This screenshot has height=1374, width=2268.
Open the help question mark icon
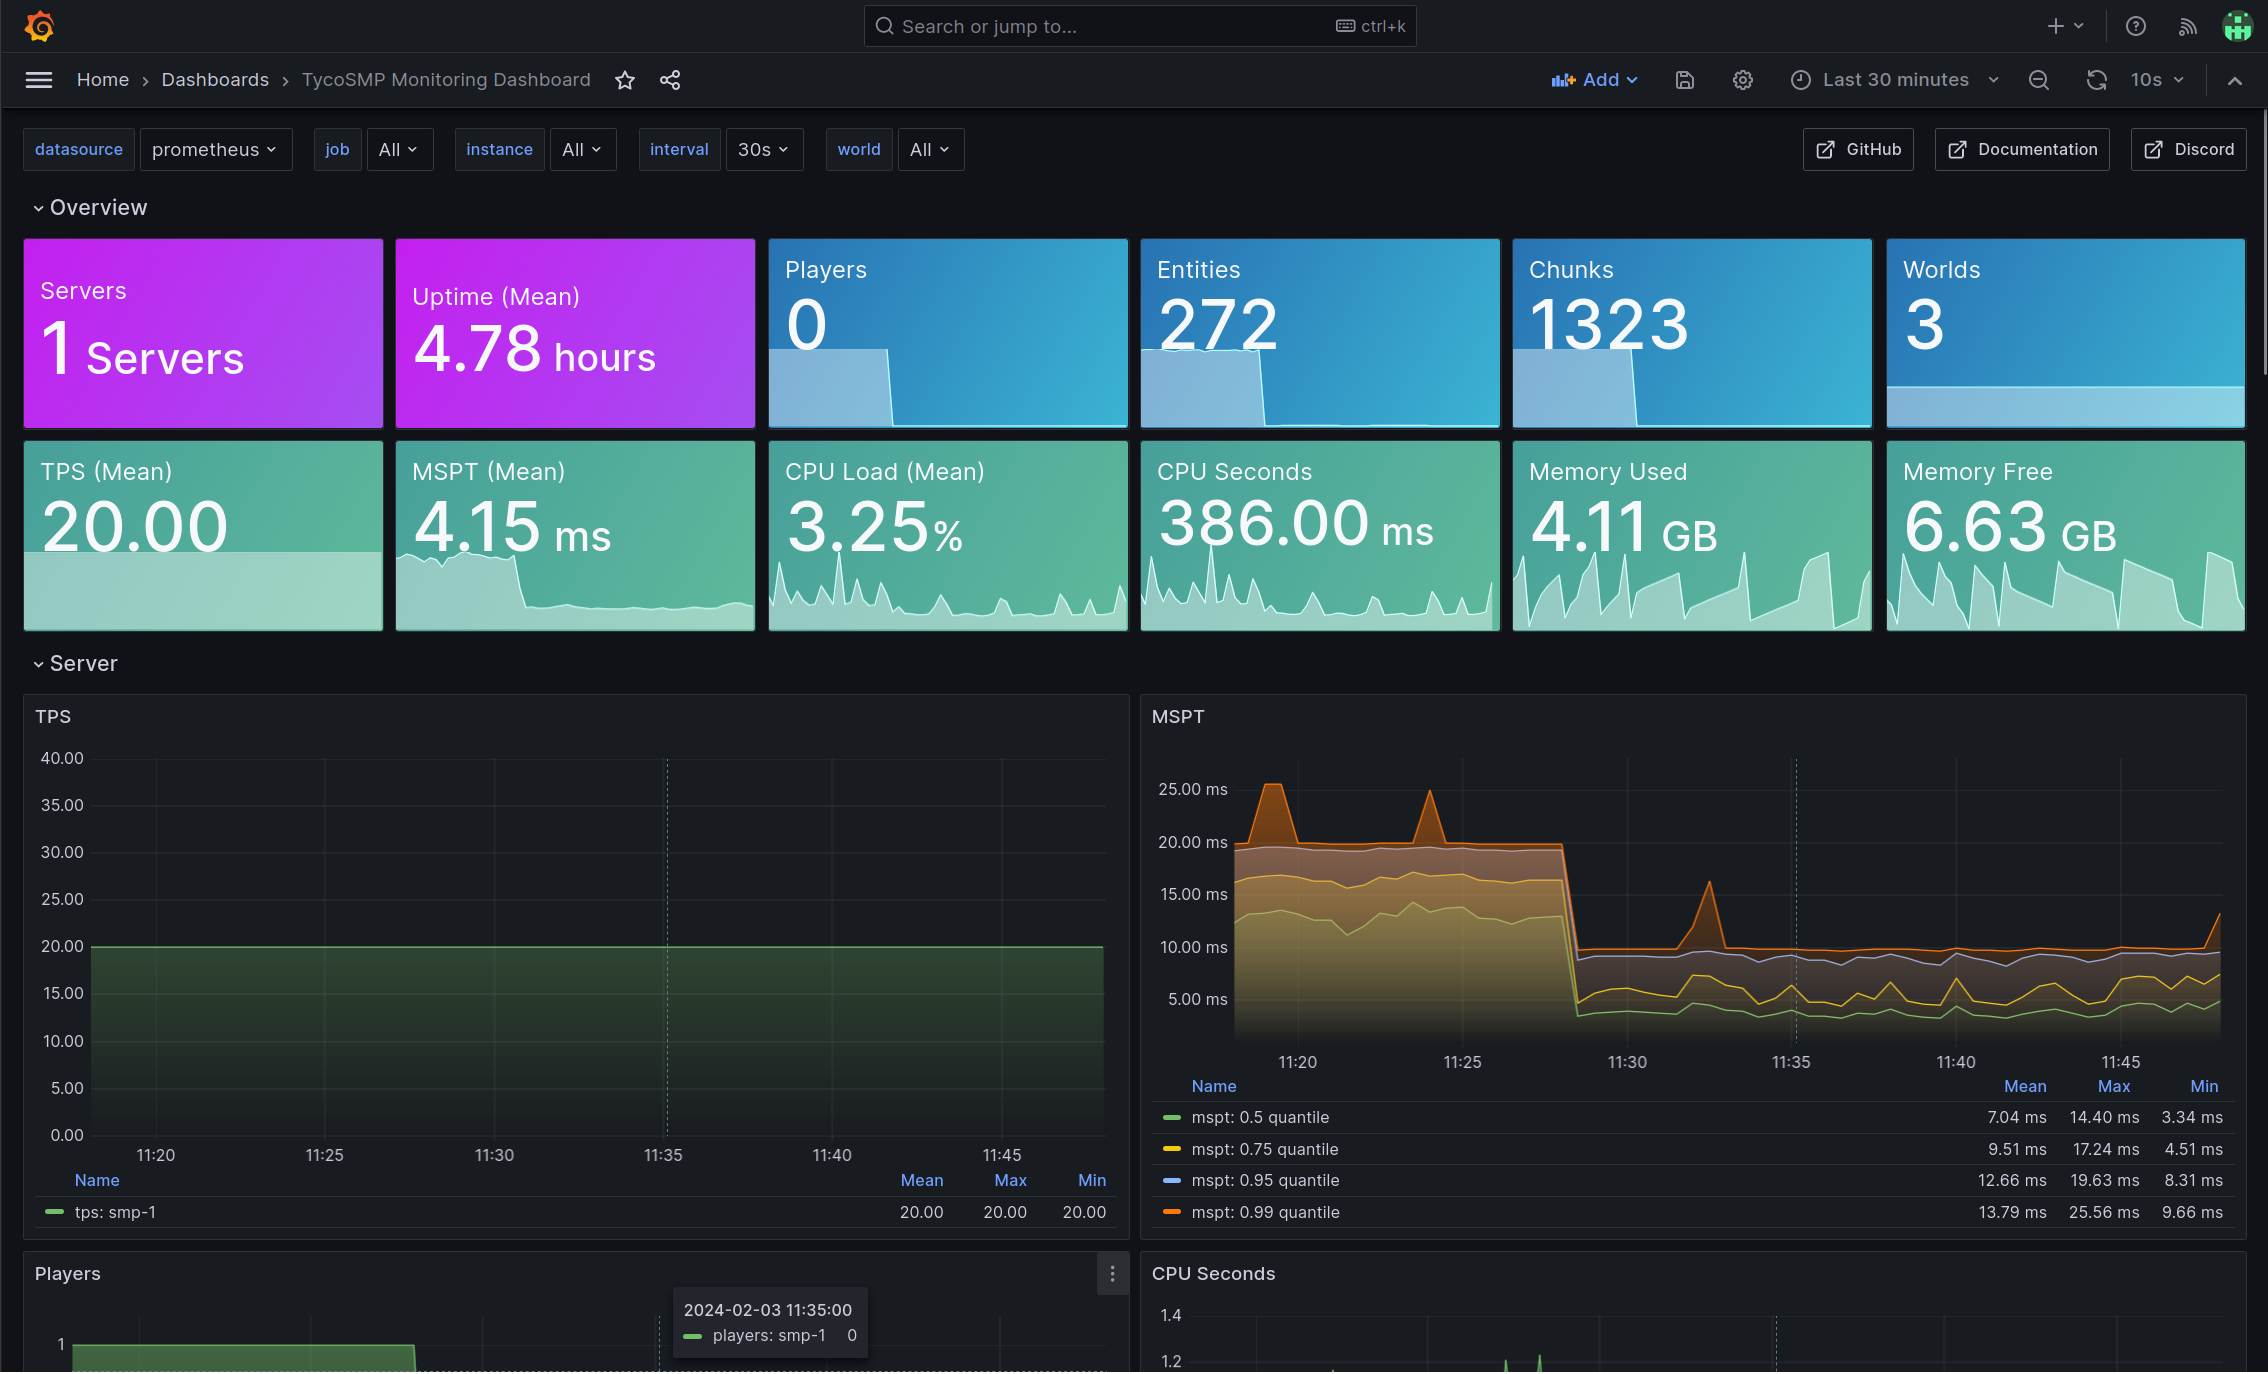(x=2136, y=26)
